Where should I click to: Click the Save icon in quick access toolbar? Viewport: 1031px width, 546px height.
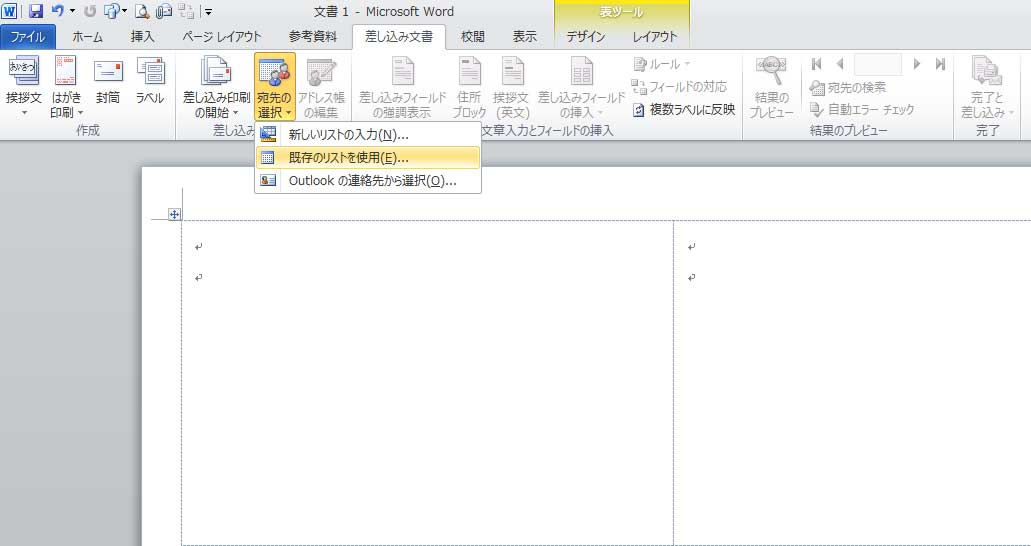pyautogui.click(x=36, y=12)
